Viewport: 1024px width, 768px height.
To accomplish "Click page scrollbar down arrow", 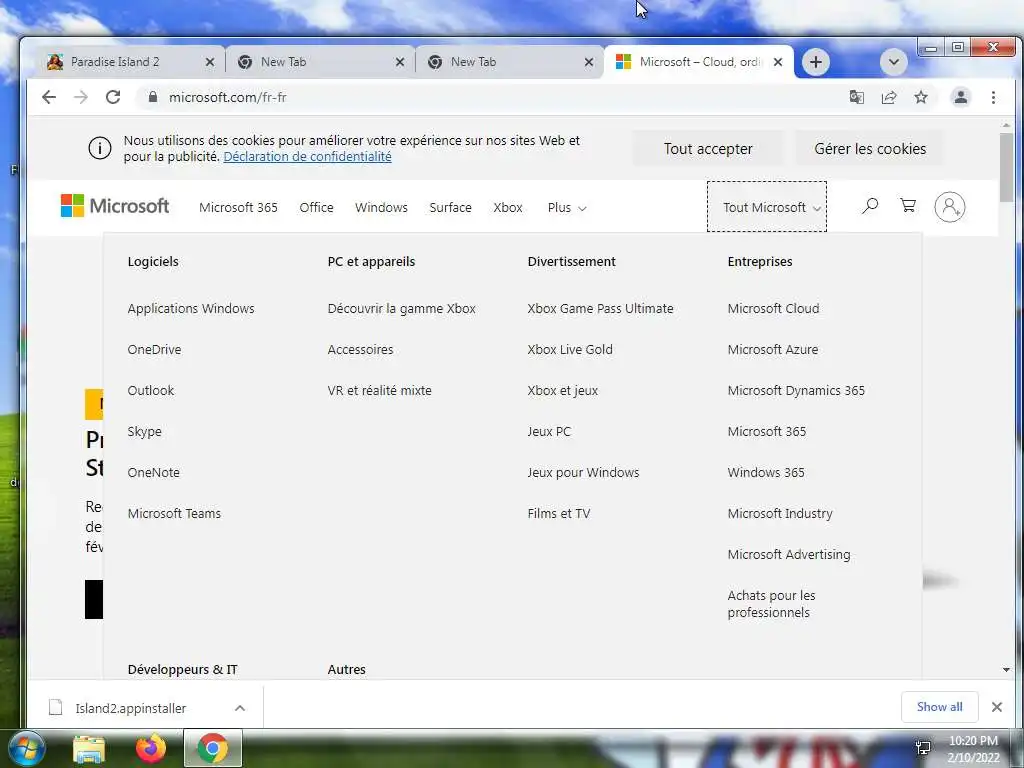I will point(1006,670).
